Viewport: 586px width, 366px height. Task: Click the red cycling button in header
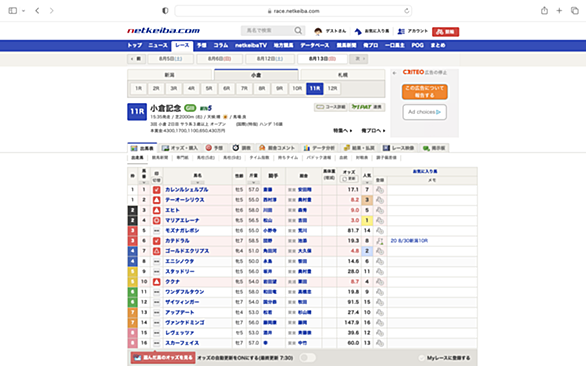point(445,32)
